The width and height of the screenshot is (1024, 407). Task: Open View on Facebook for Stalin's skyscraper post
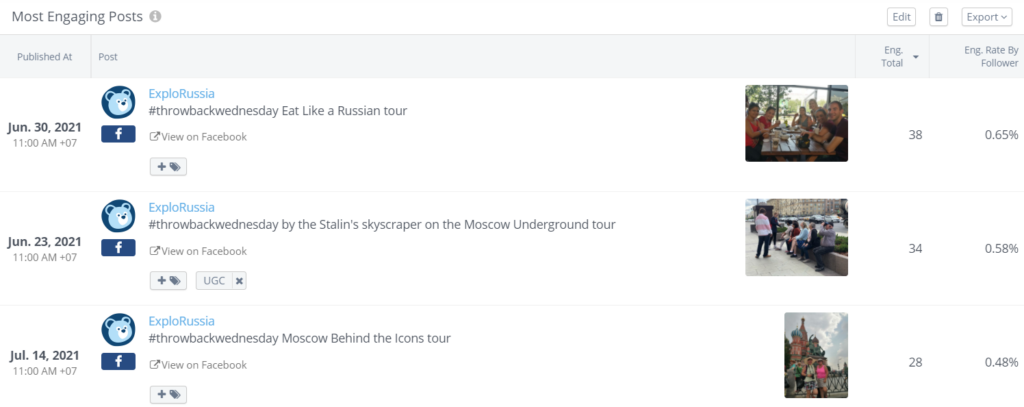pyautogui.click(x=198, y=251)
